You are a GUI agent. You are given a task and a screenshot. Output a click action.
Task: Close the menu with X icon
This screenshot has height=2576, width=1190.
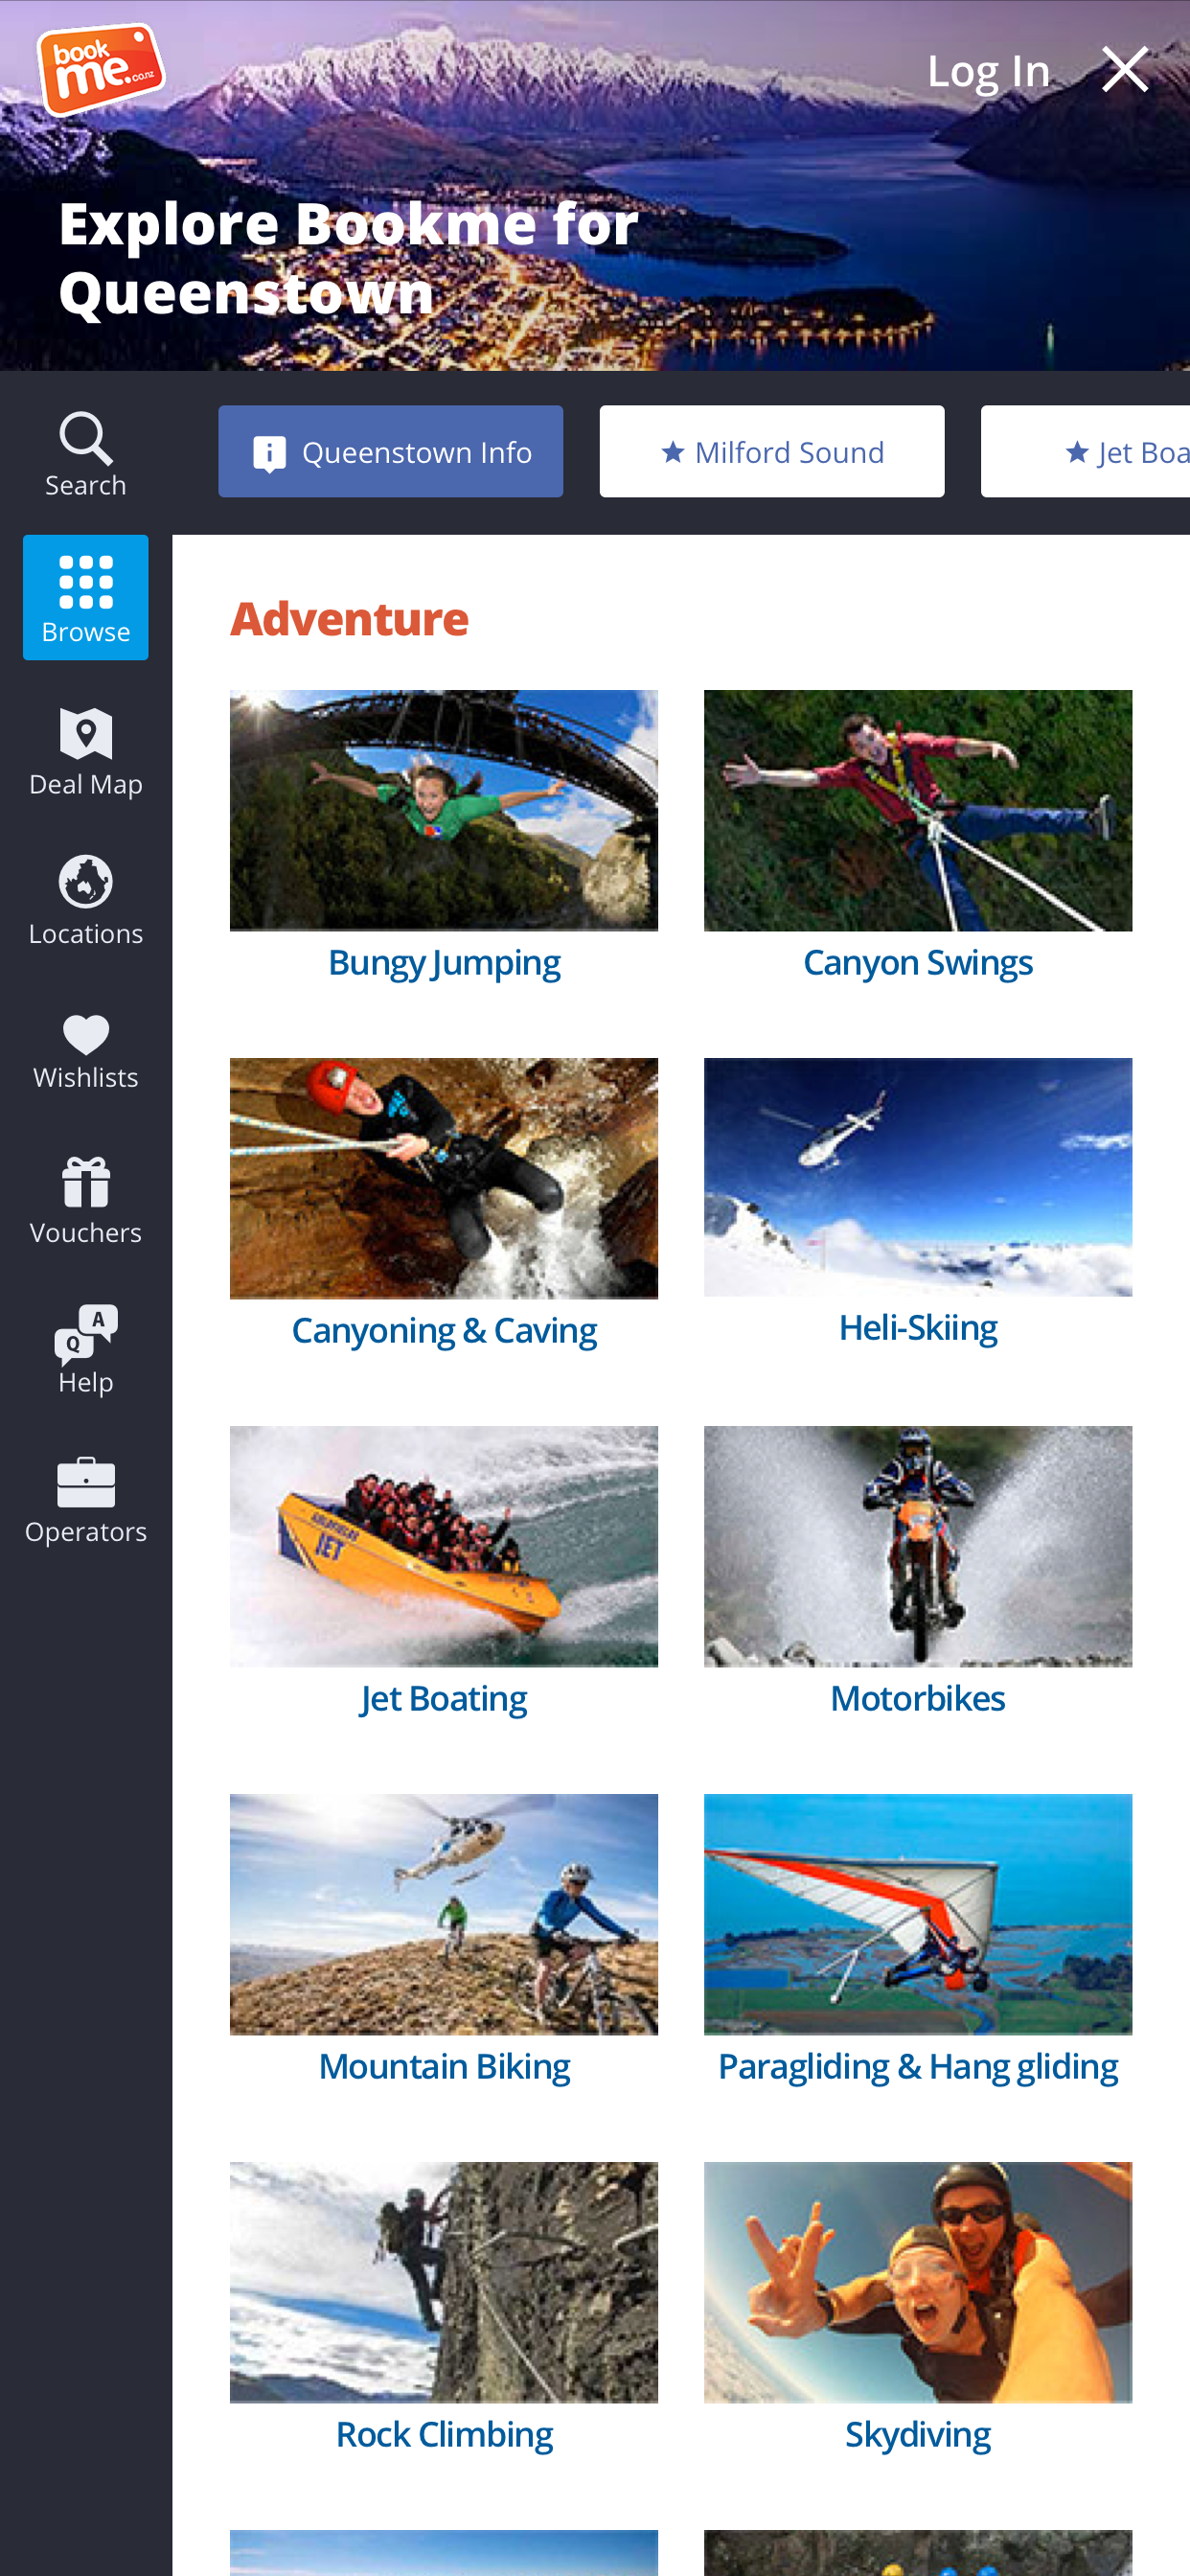(x=1125, y=69)
